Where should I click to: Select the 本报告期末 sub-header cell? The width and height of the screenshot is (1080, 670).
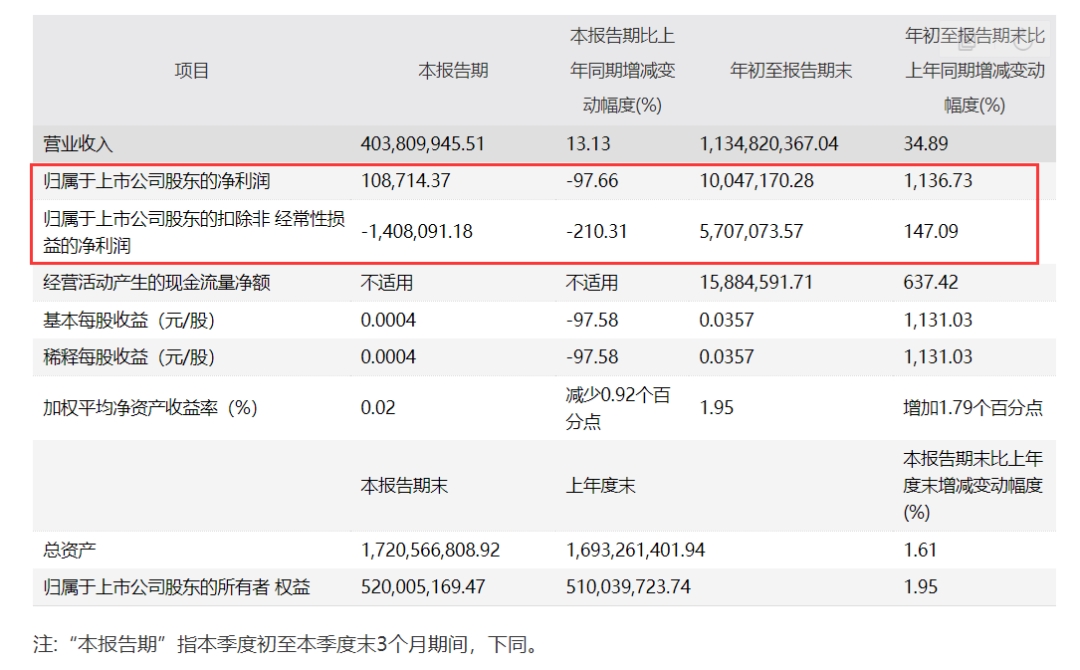pos(404,486)
